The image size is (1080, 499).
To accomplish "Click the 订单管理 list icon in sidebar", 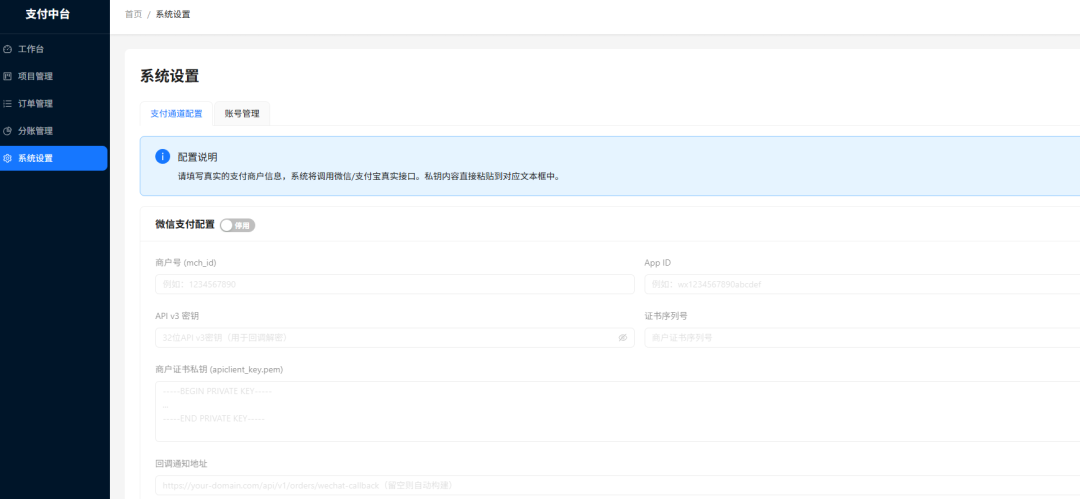I will (8, 103).
